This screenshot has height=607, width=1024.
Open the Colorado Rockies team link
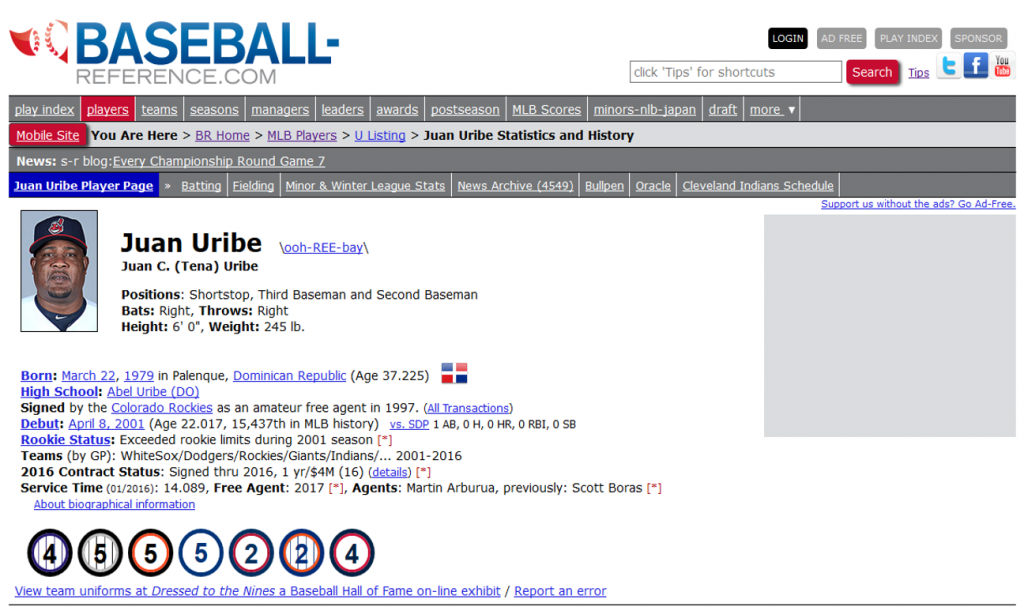tap(161, 408)
